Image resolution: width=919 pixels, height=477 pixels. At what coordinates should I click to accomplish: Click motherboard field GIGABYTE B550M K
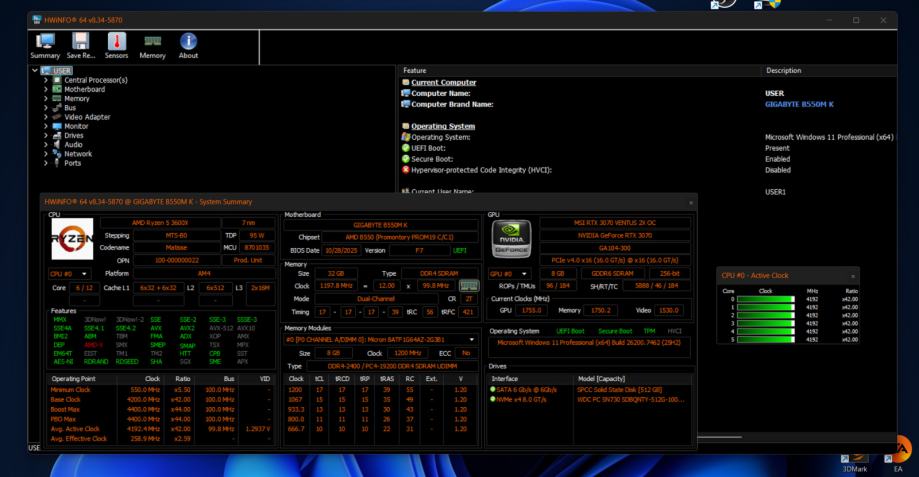pos(380,225)
